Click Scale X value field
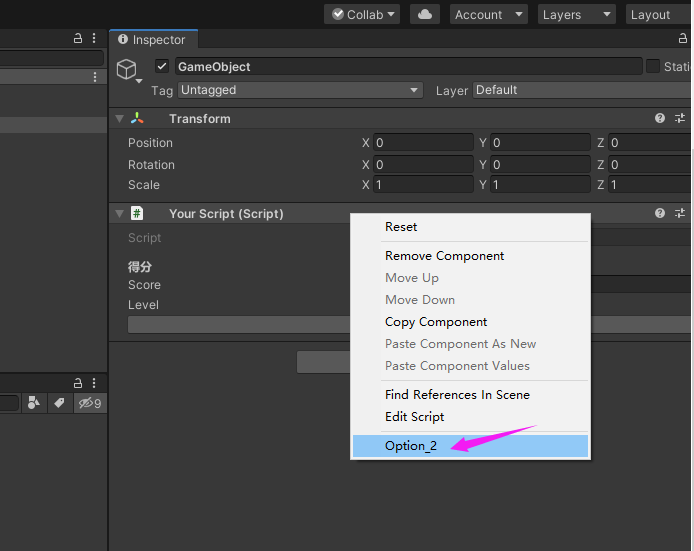Screen dimensions: 694x551 point(423,185)
